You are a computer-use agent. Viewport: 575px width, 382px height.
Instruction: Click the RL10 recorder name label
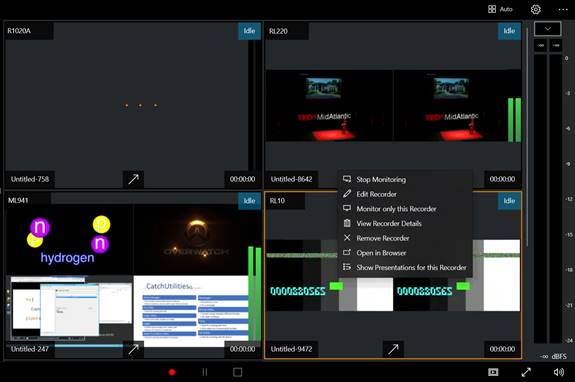click(x=277, y=201)
